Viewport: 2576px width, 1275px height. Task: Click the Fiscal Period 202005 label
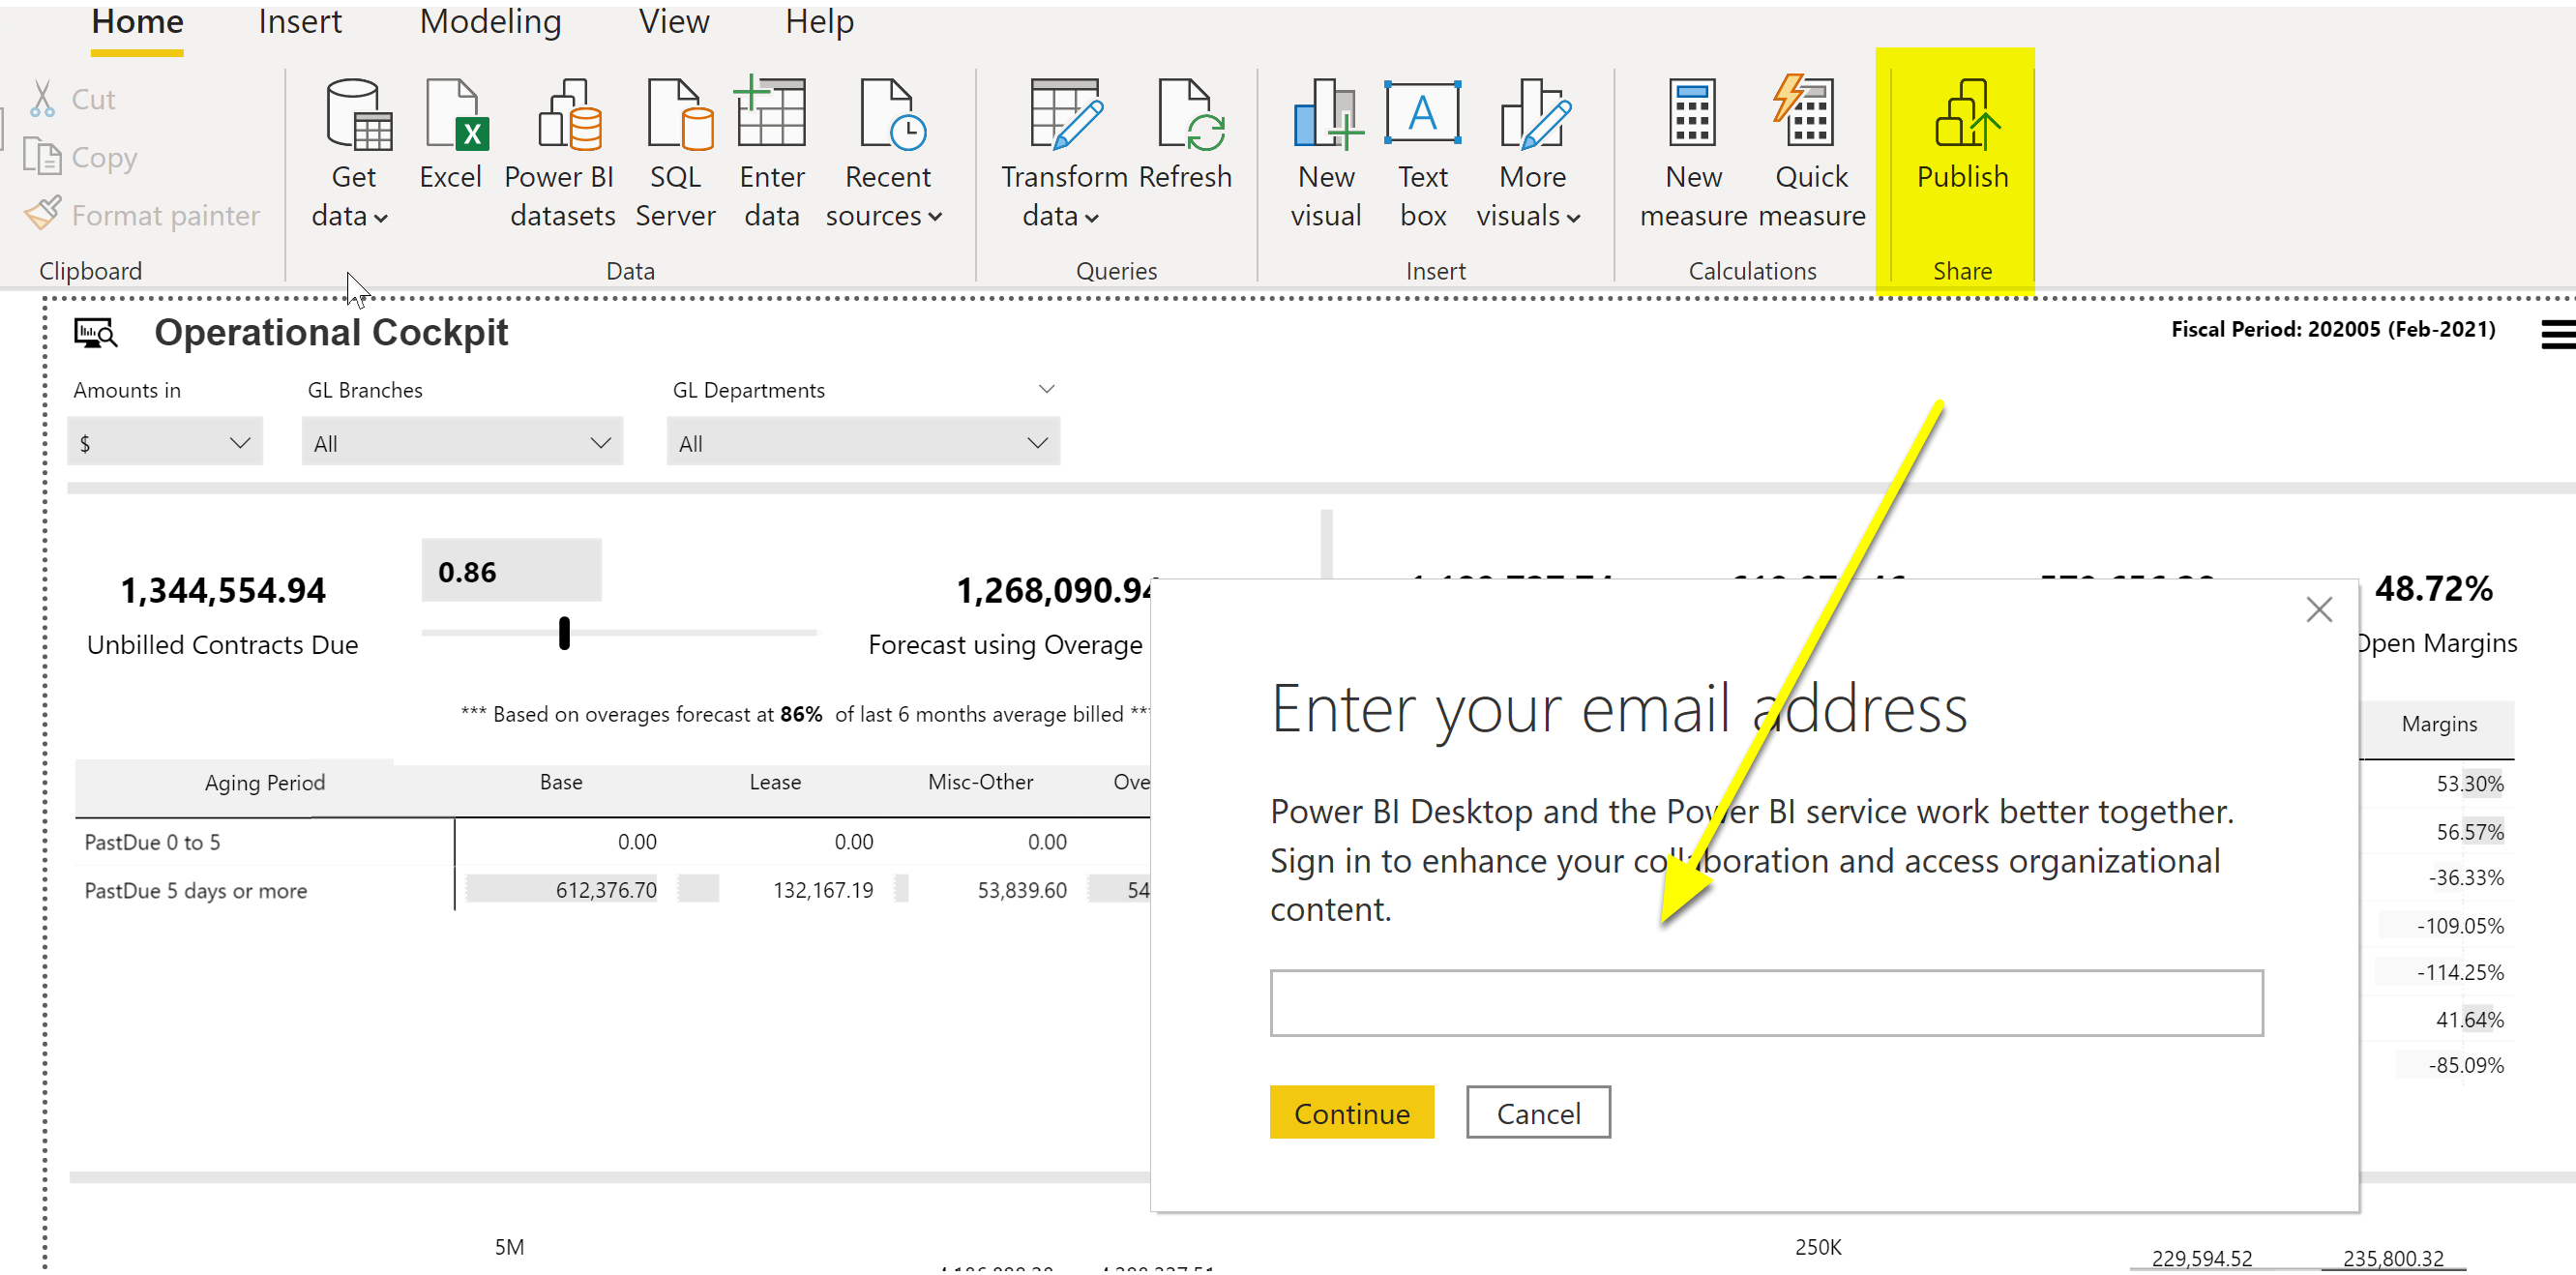pos(2332,330)
